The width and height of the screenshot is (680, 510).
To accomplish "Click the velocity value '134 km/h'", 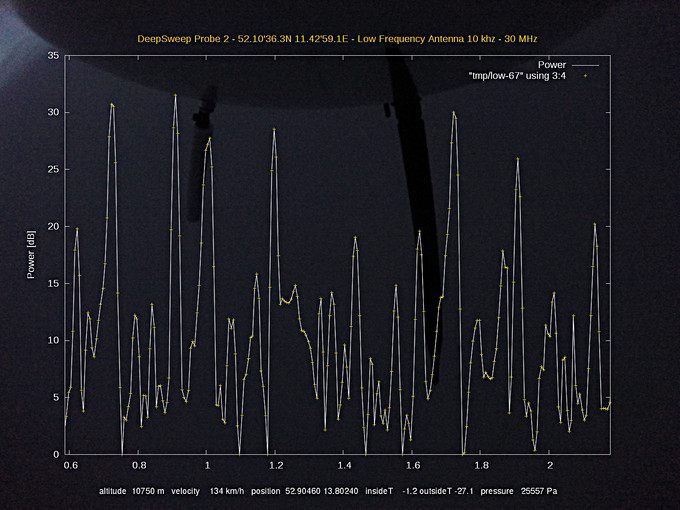I will (x=227, y=491).
